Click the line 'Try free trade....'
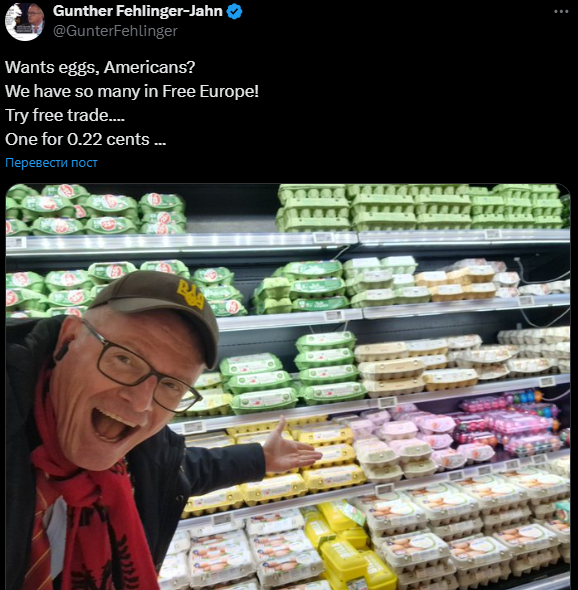The width and height of the screenshot is (578, 590). click(x=65, y=115)
